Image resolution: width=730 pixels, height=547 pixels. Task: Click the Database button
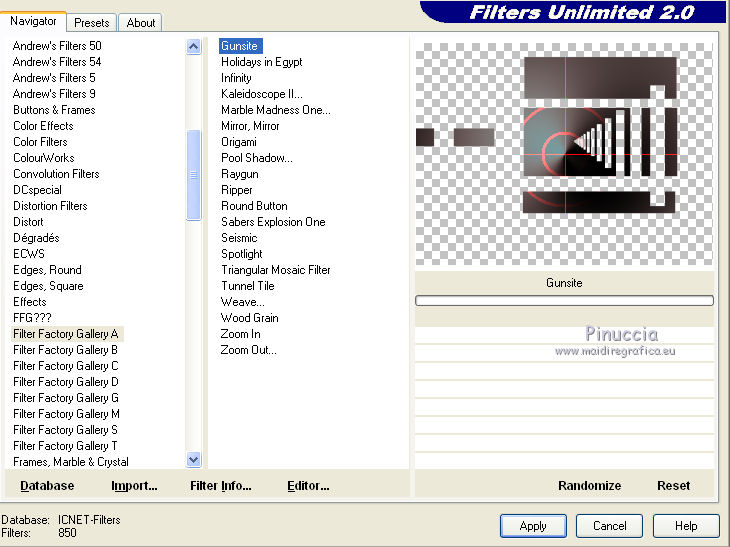47,486
